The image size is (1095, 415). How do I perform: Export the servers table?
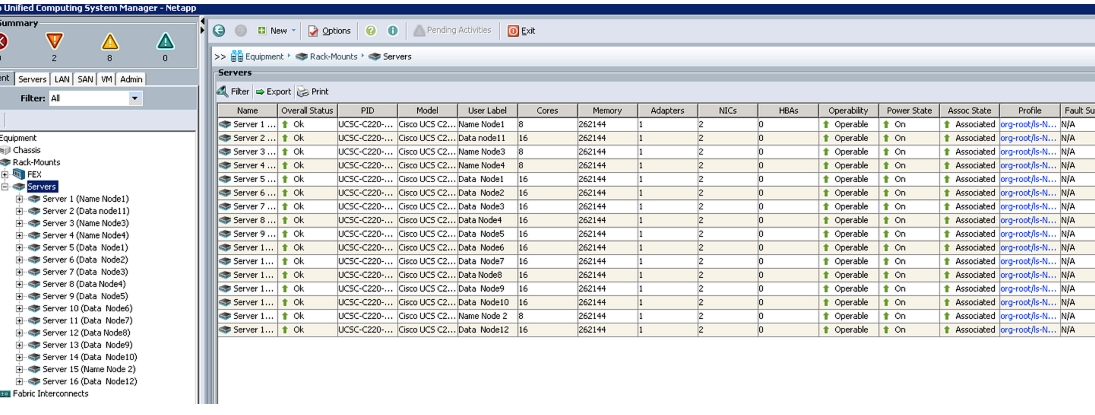[273, 92]
